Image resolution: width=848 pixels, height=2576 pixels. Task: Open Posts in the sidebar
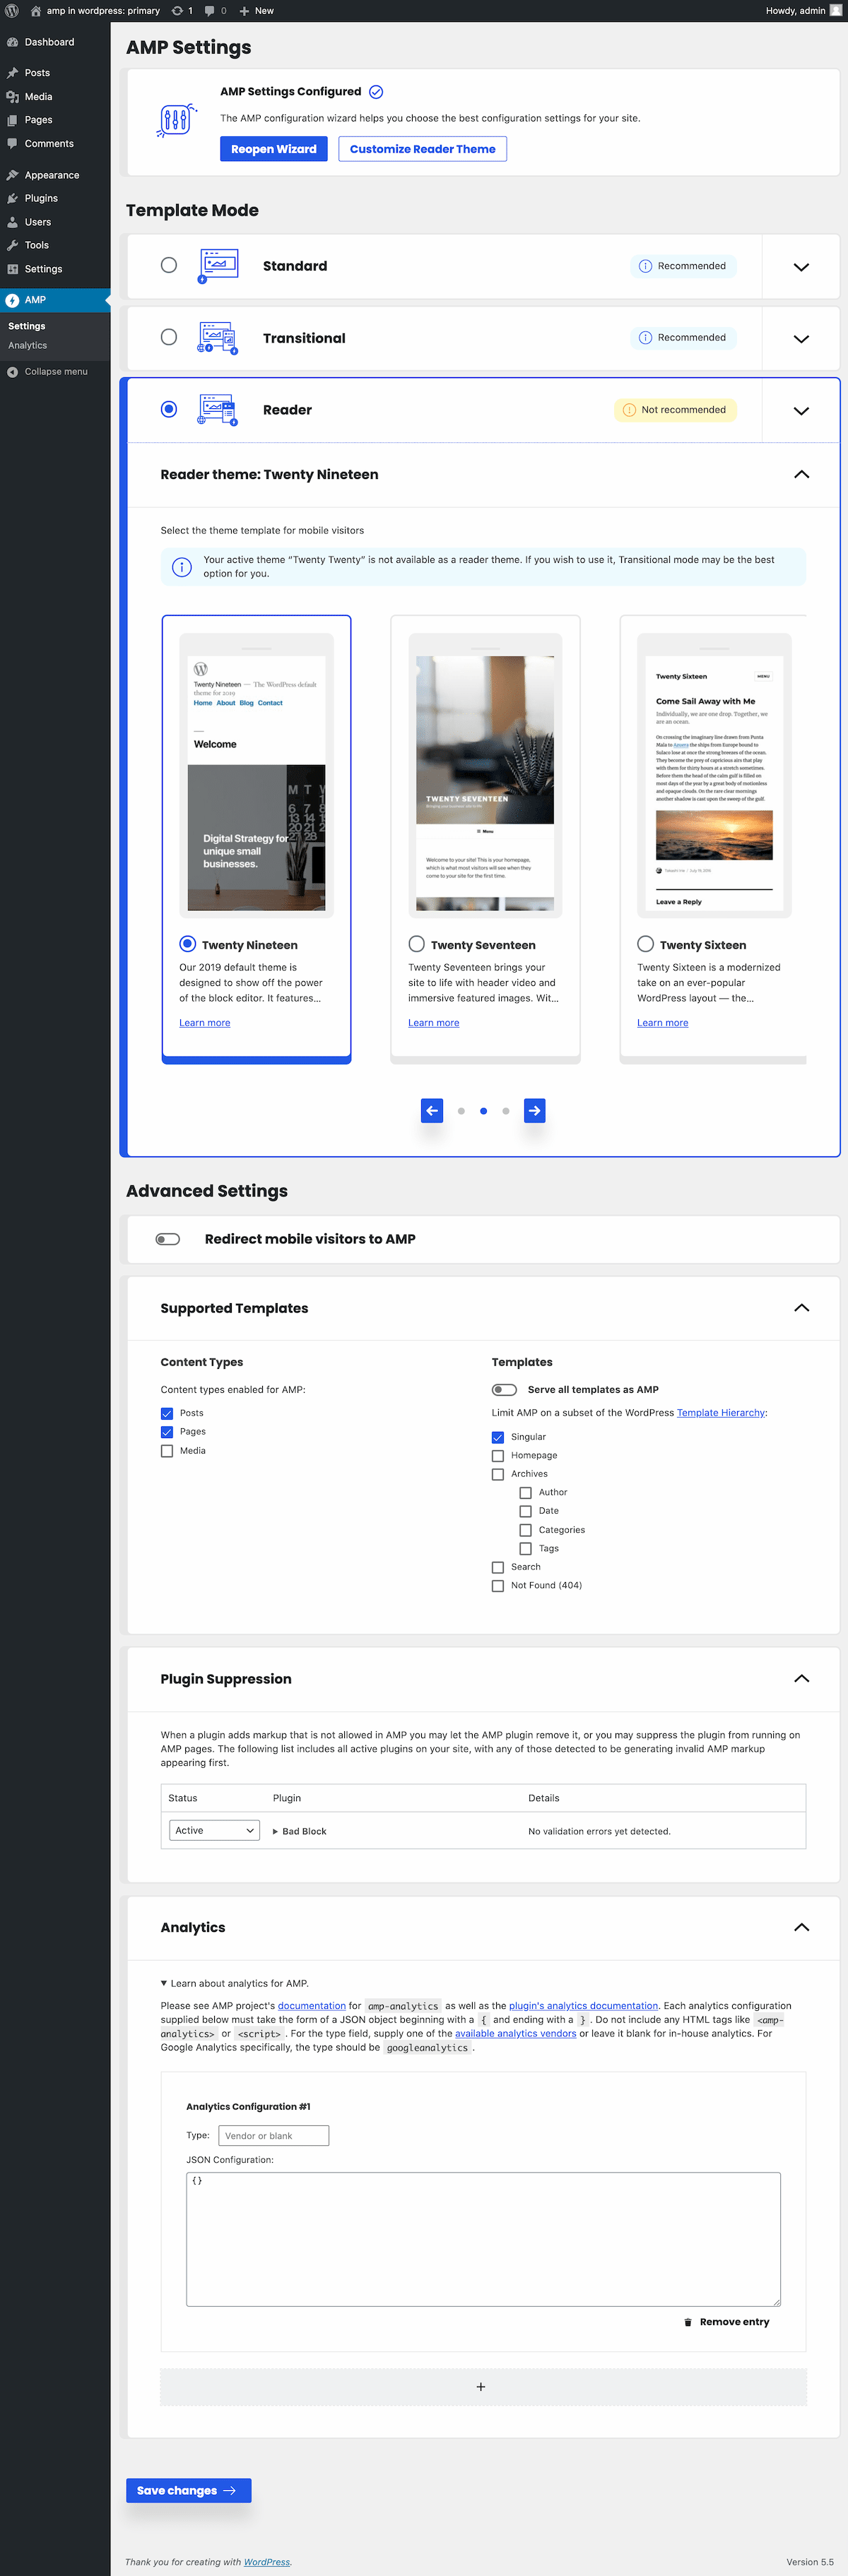coord(37,73)
